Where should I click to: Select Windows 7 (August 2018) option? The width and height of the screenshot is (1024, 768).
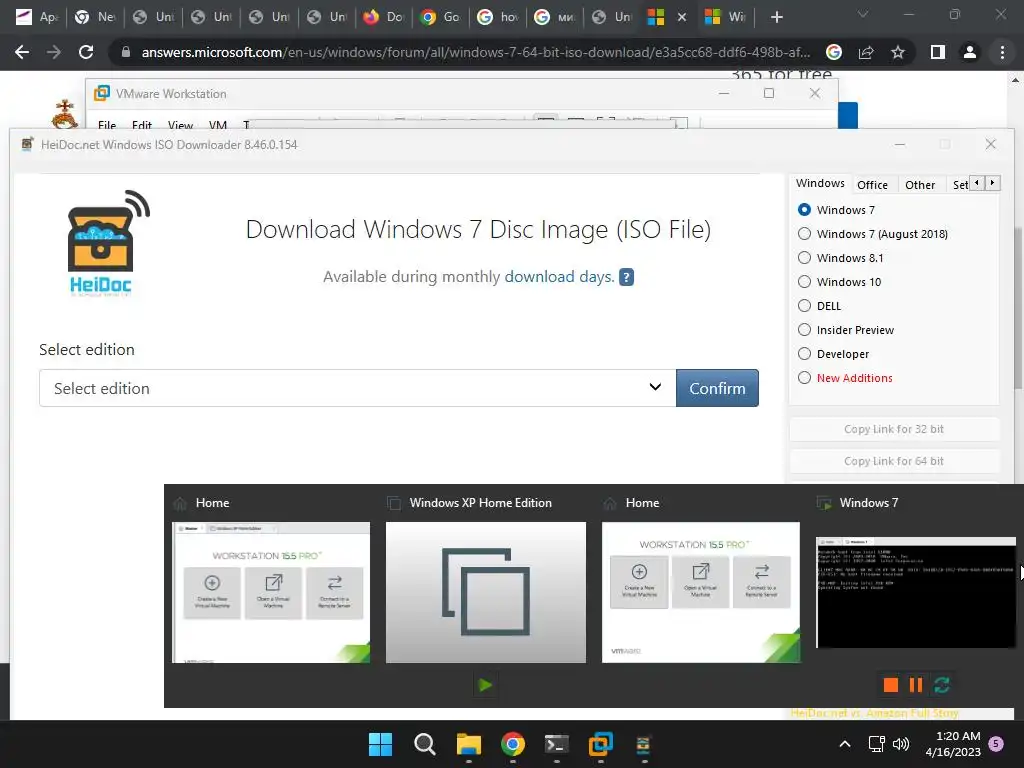tap(805, 234)
